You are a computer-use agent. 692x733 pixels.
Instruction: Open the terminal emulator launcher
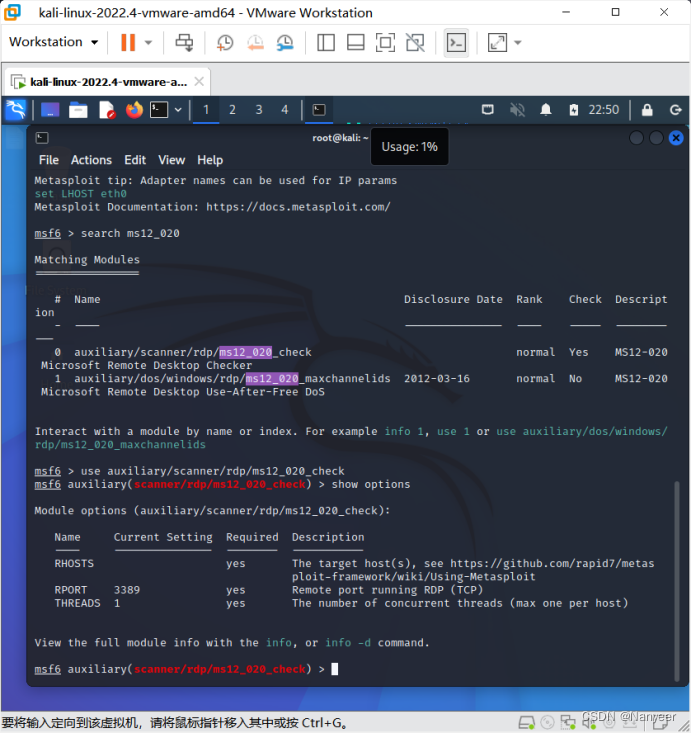pyautogui.click(x=159, y=110)
